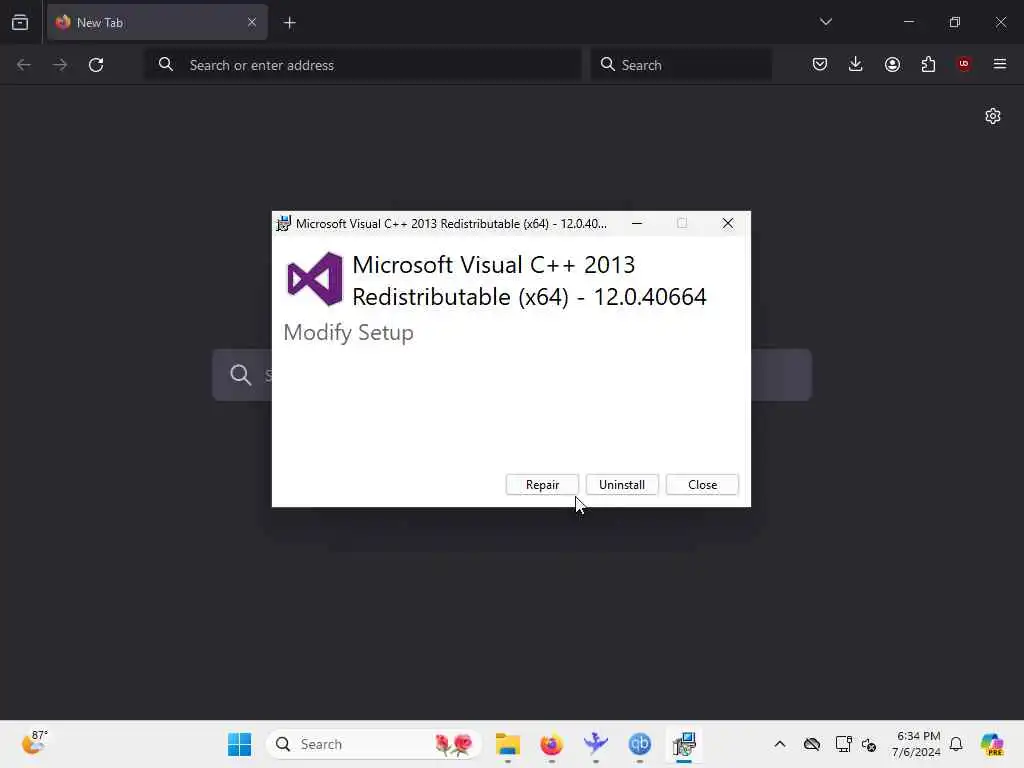This screenshot has height=768, width=1024.
Task: Open the Downloads panel
Action: pos(856,64)
